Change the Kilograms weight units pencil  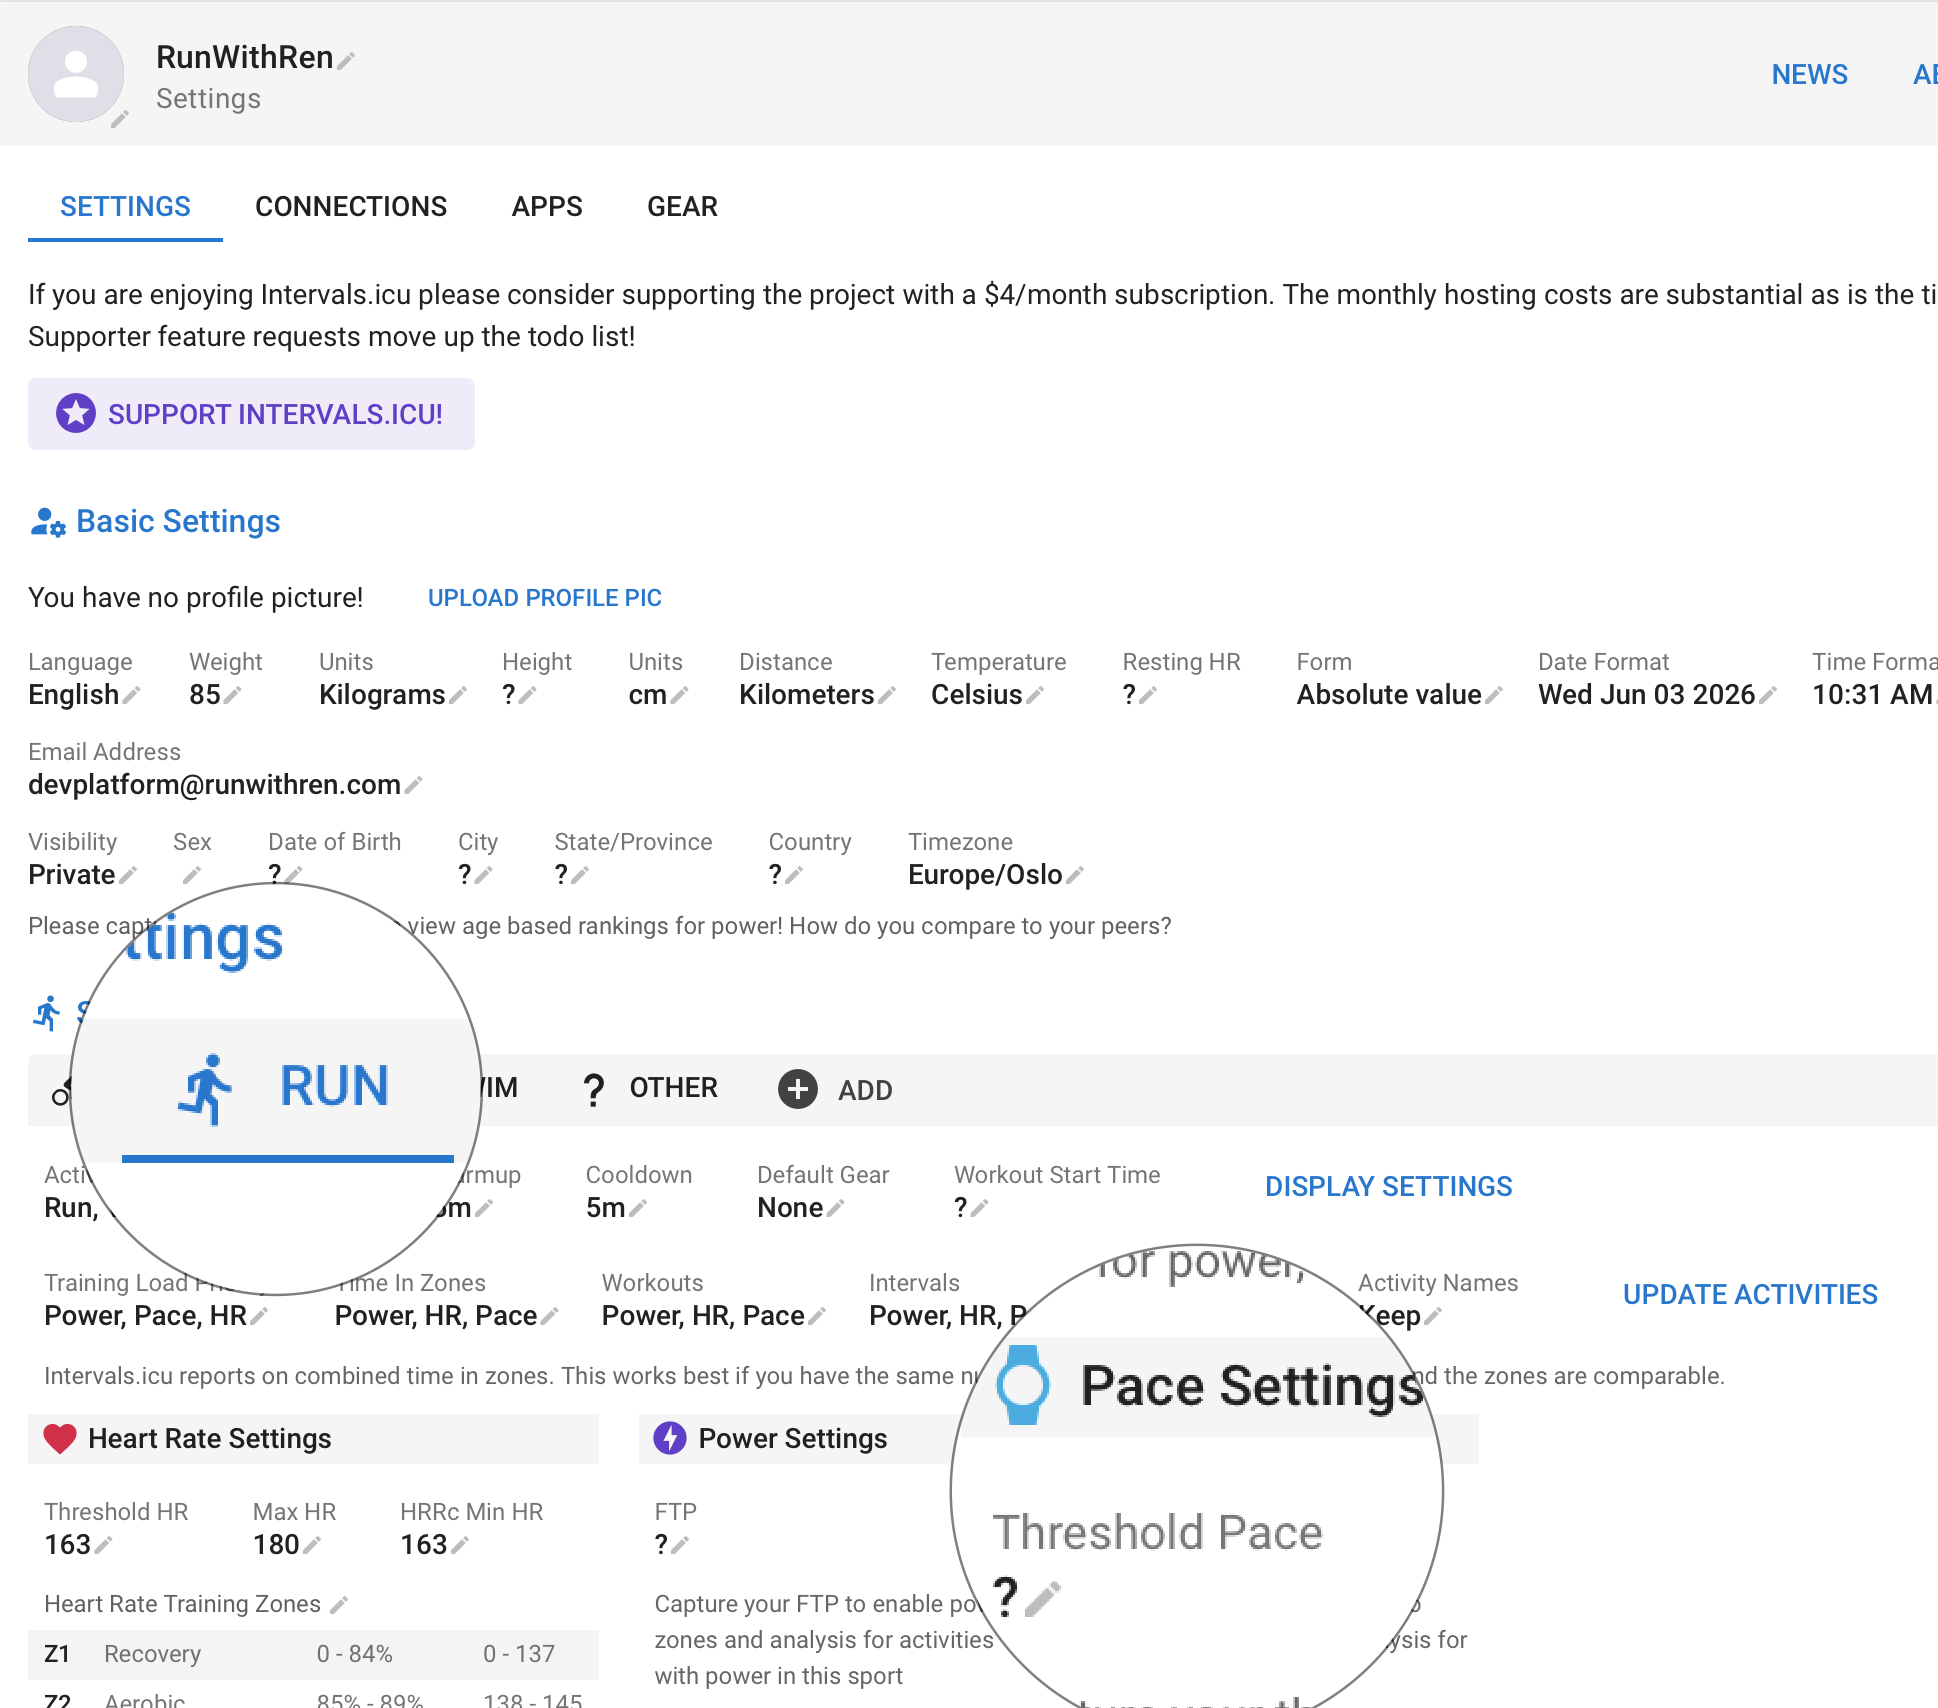pyautogui.click(x=458, y=695)
